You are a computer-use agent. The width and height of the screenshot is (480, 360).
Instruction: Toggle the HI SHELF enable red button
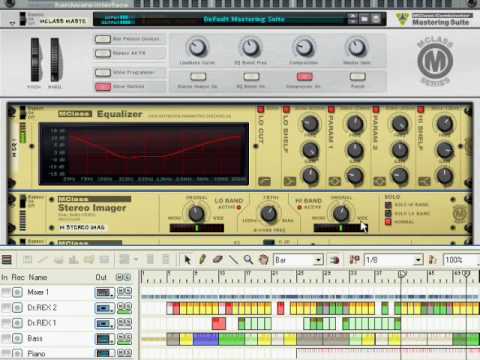[420, 109]
